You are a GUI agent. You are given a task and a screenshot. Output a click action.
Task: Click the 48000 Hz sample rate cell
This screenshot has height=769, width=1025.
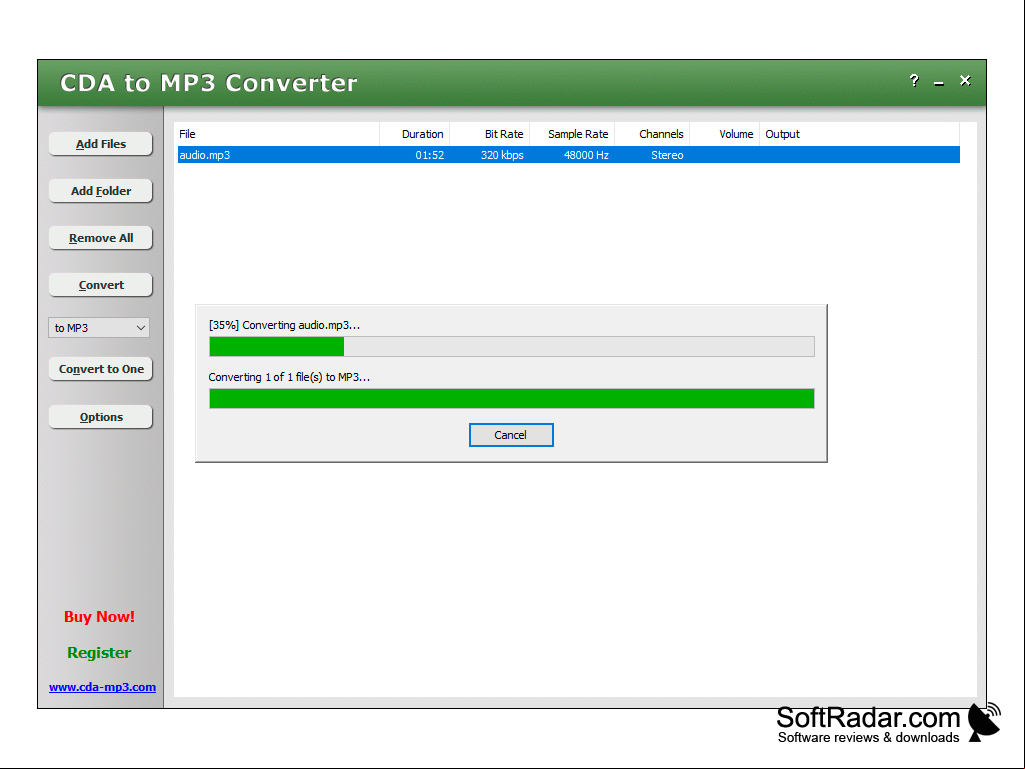tap(586, 155)
